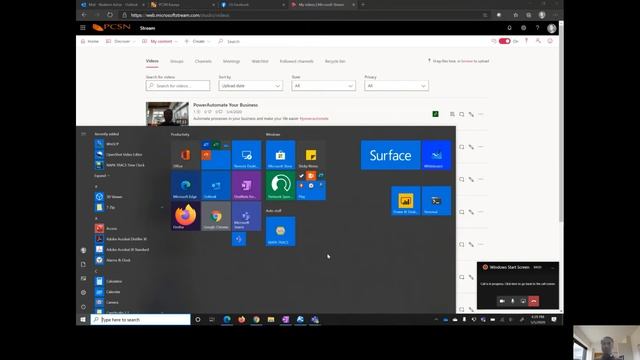The width and height of the screenshot is (640, 360).
Task: Open the Surface tile
Action: 391,155
